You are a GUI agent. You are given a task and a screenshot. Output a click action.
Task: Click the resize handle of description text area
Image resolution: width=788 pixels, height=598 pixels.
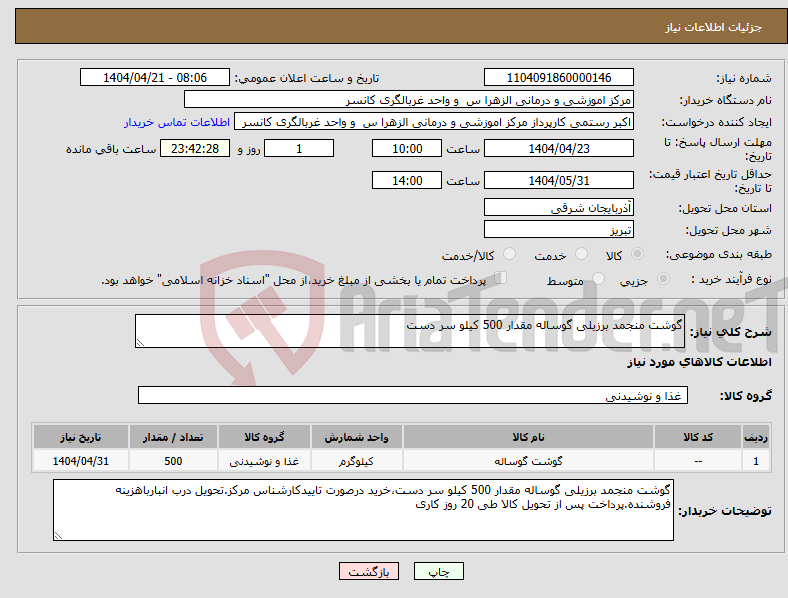tap(140, 343)
